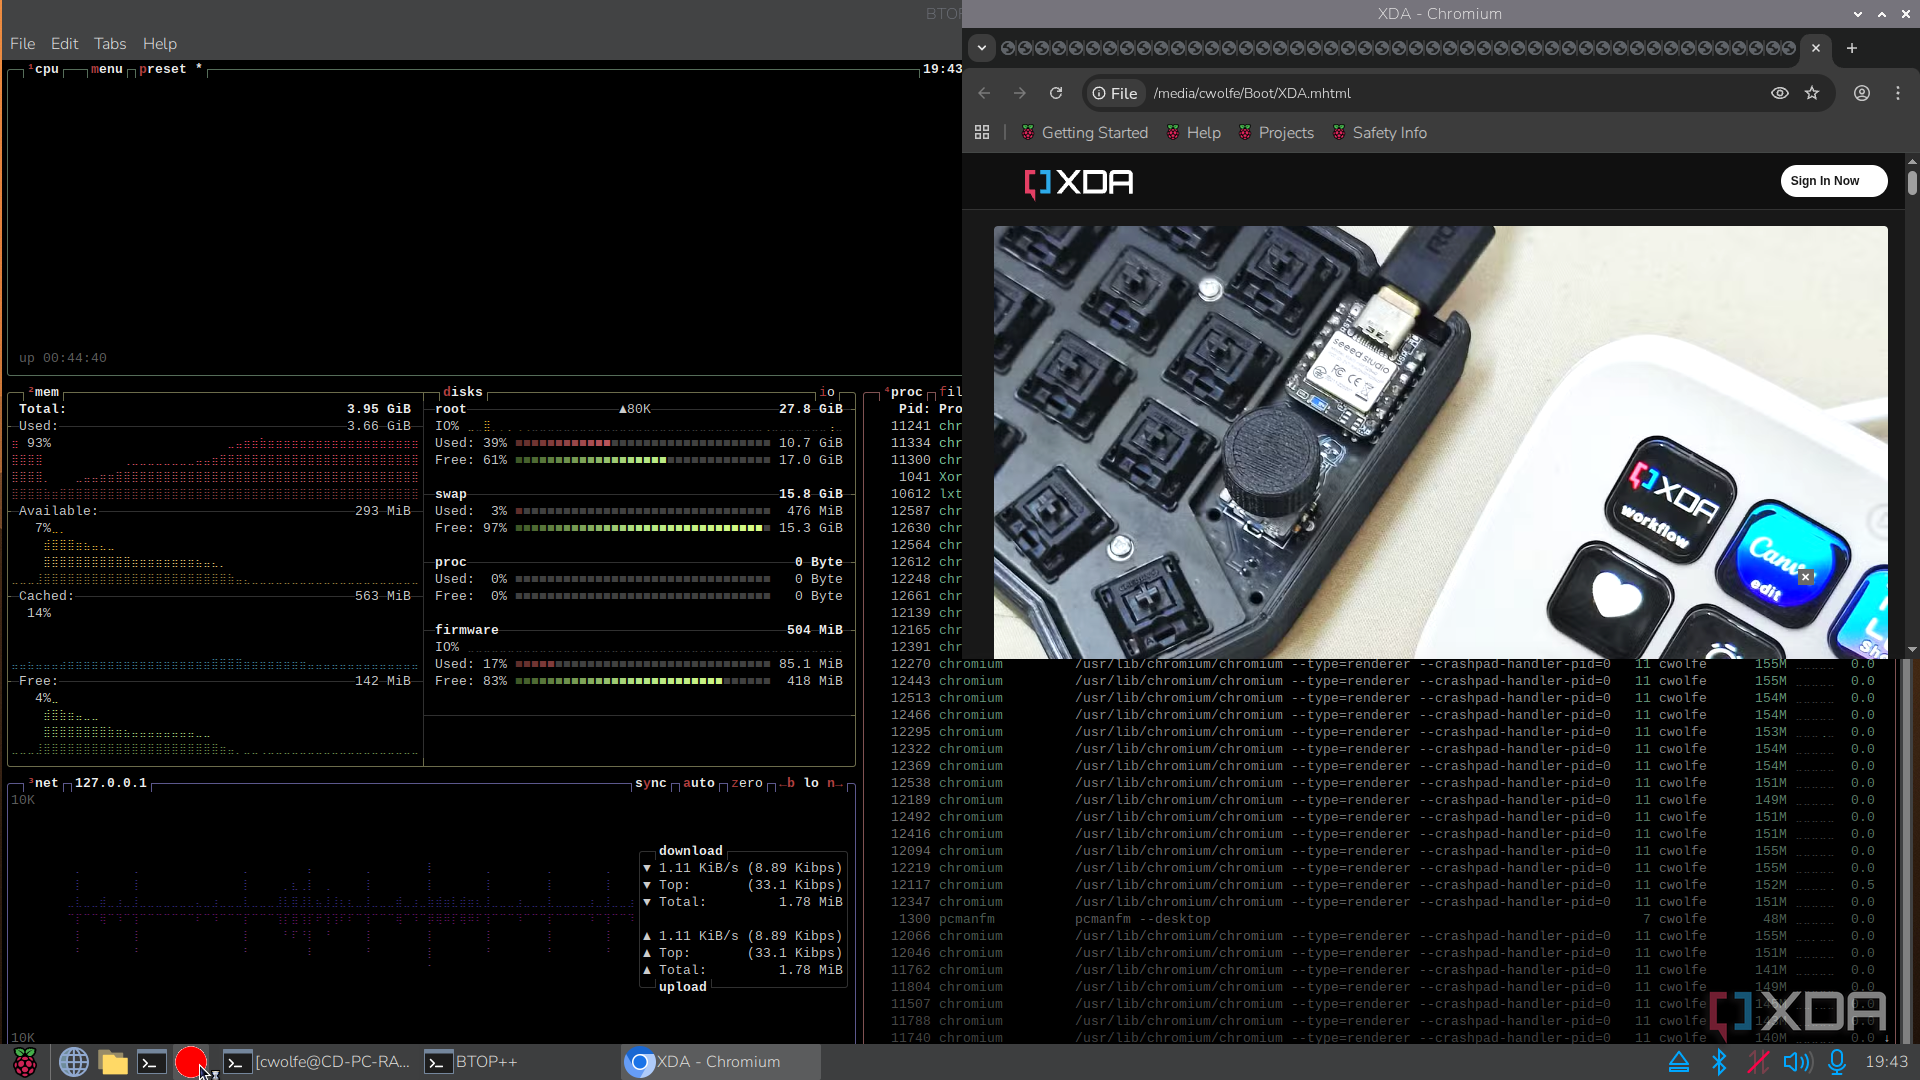
Task: Click the Chromium forward arrow
Action: pyautogui.click(x=1020, y=93)
